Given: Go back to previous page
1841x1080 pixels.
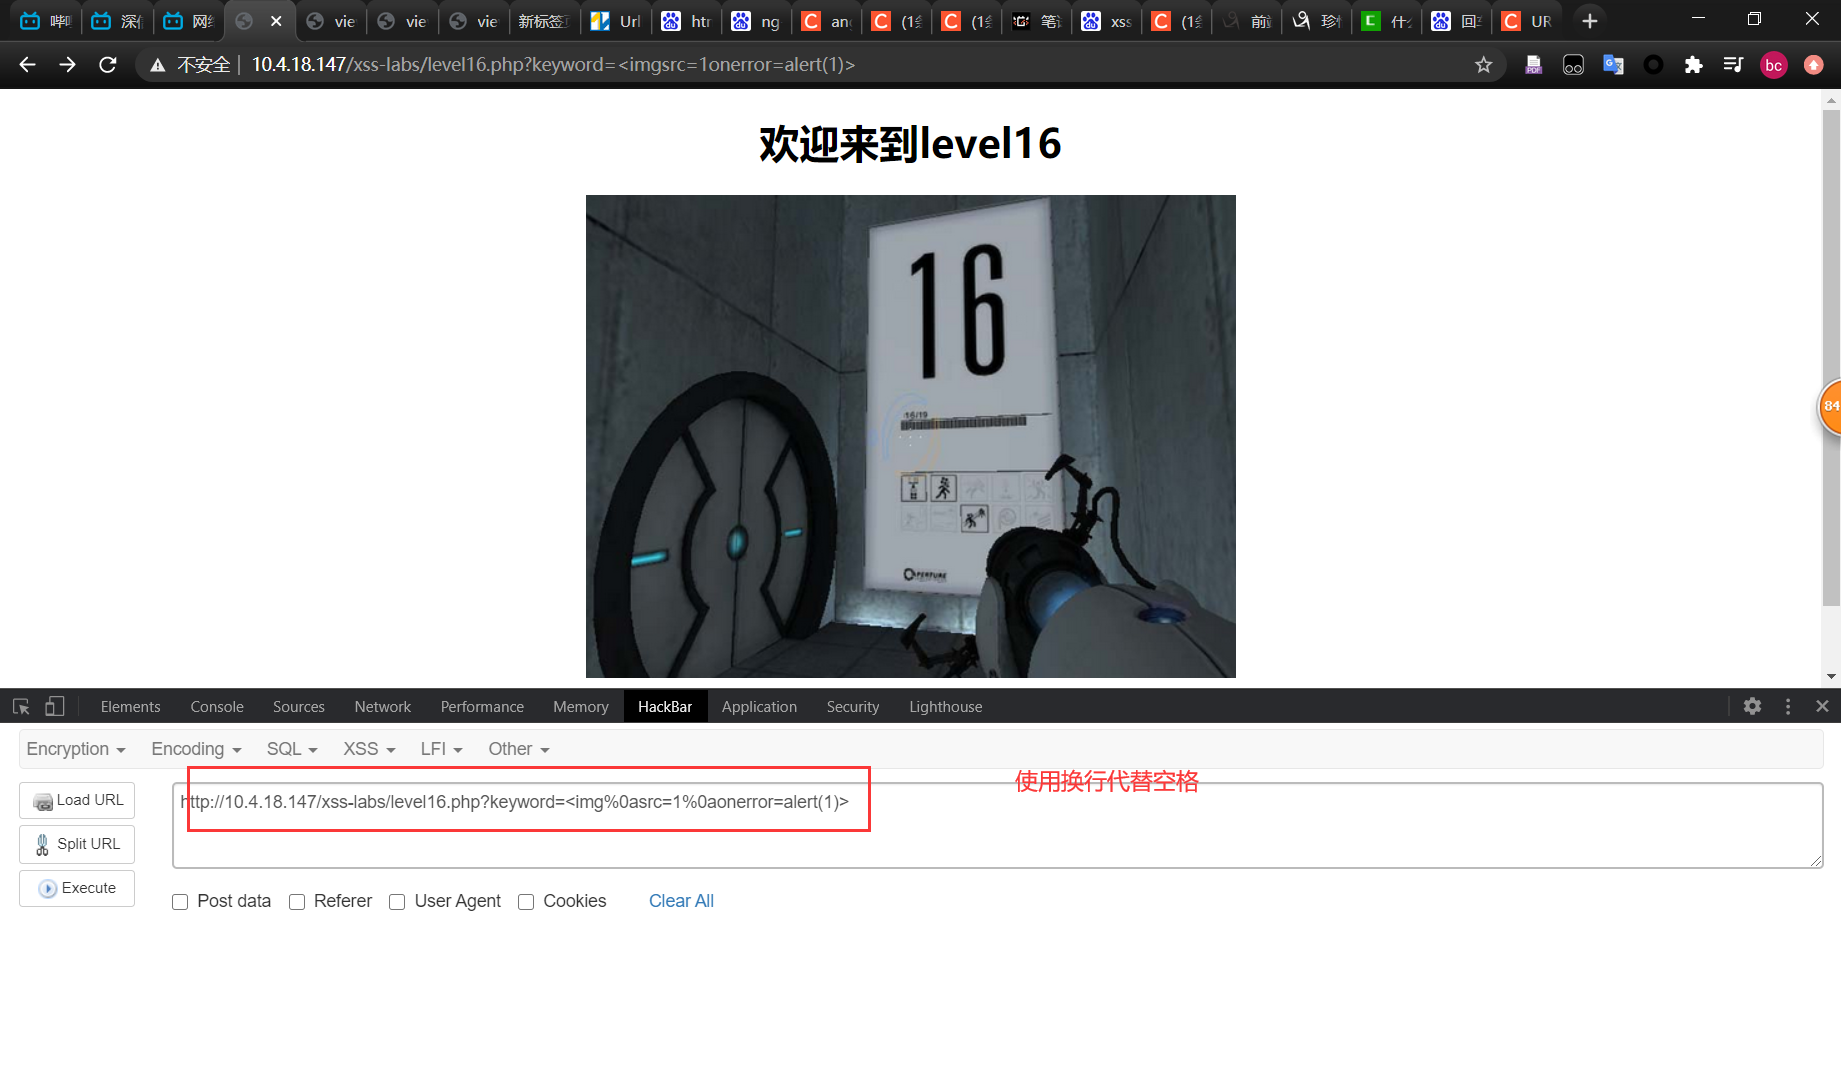Looking at the screenshot, I should (27, 65).
